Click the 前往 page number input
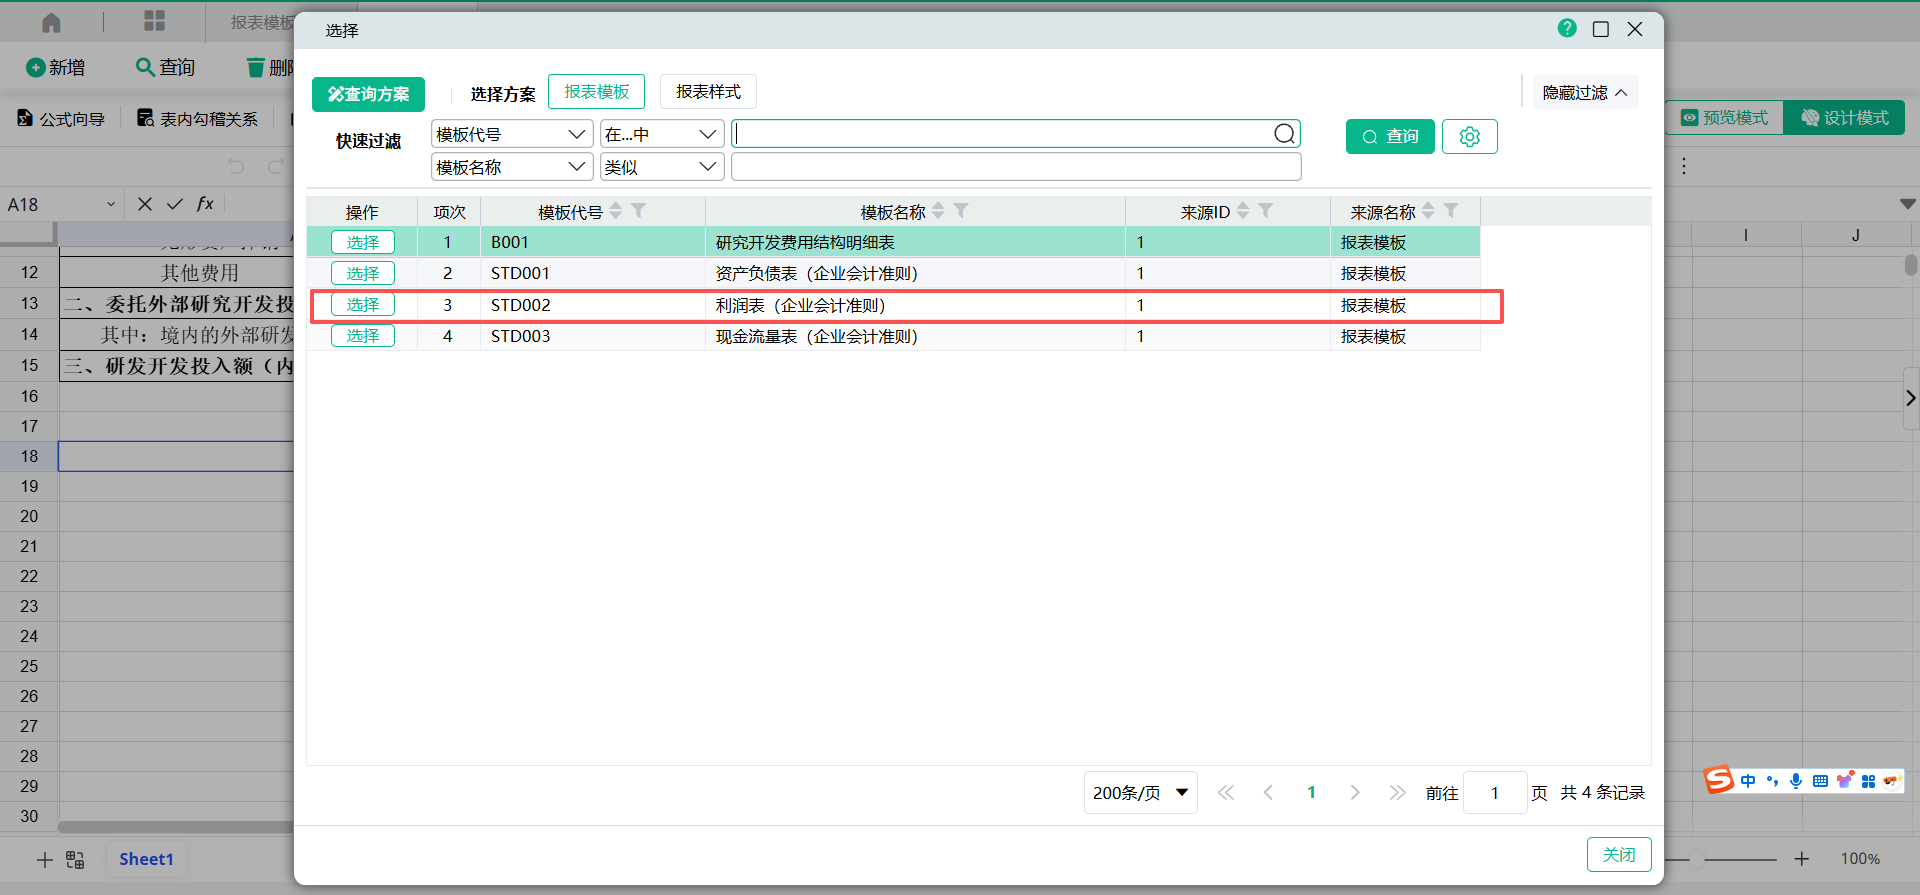The image size is (1920, 895). click(1494, 793)
